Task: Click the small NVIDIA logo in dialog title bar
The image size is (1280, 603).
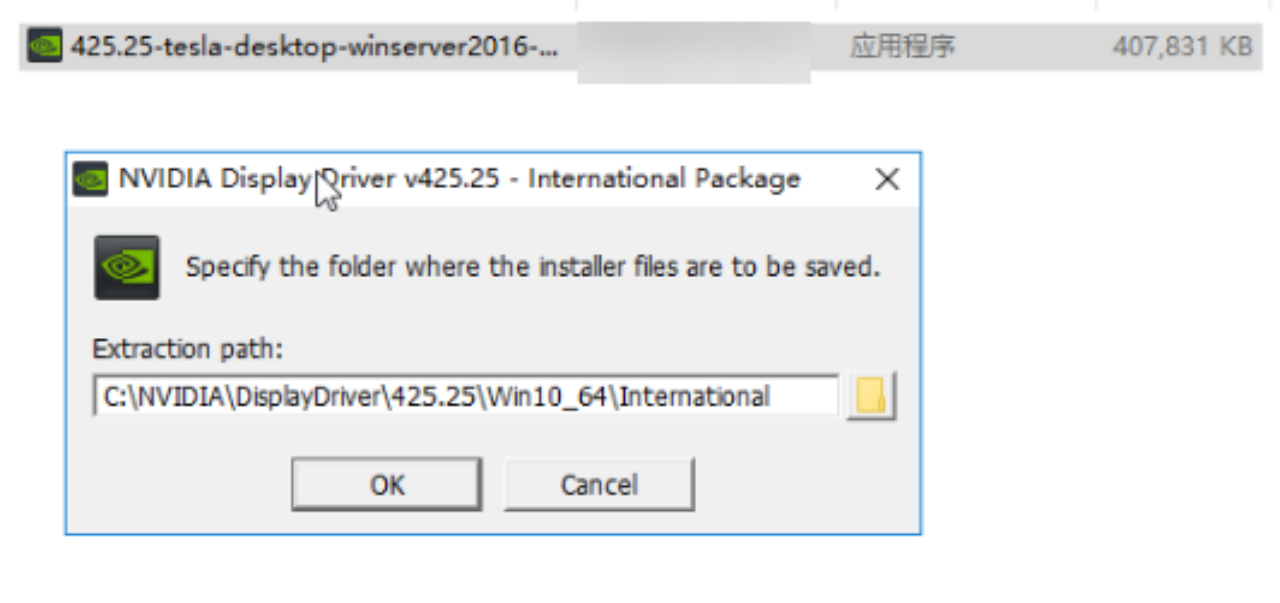Action: [90, 180]
